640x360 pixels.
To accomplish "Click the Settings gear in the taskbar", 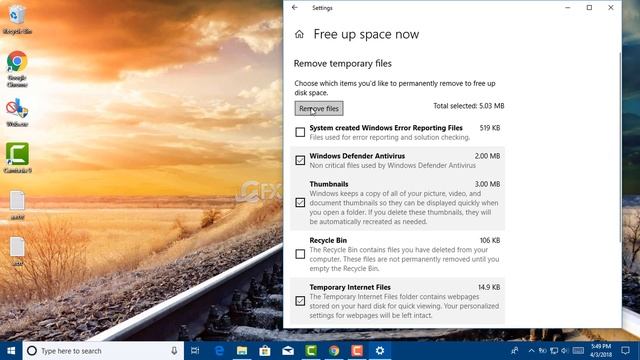I will (380, 351).
